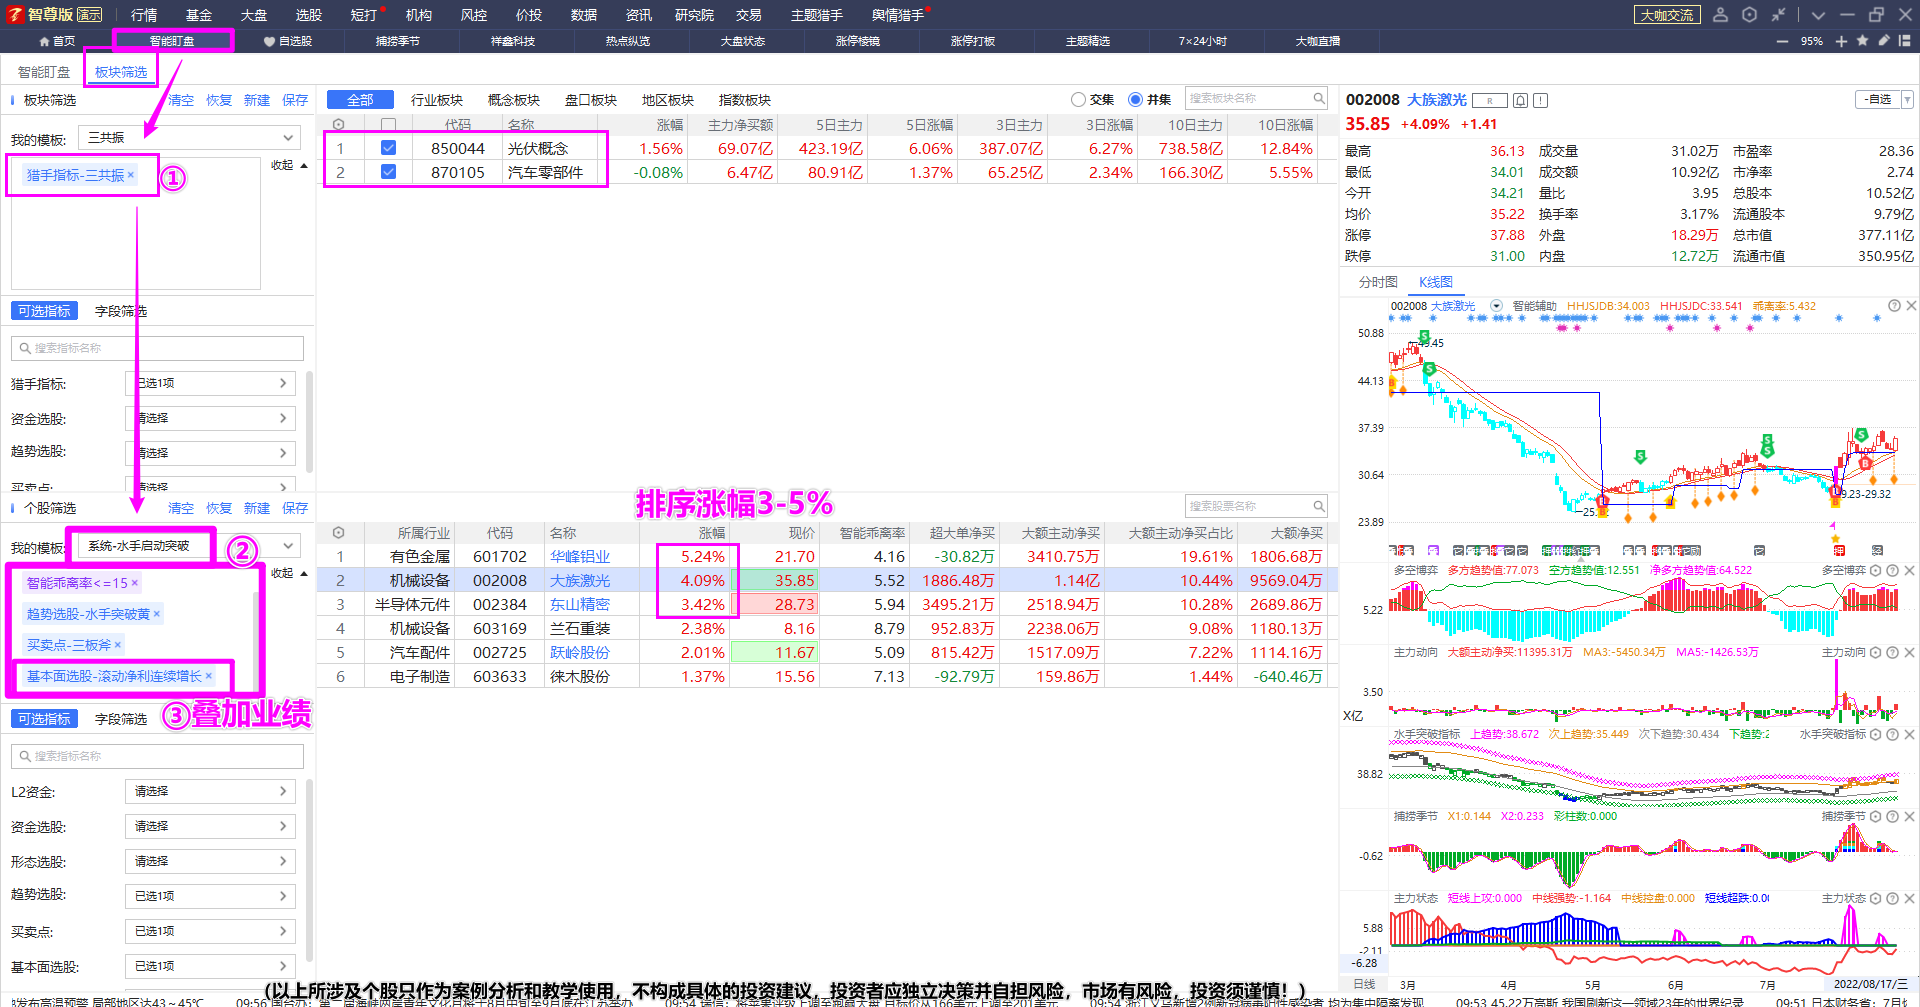
Task: Open the 行情 menu
Action: tap(144, 15)
